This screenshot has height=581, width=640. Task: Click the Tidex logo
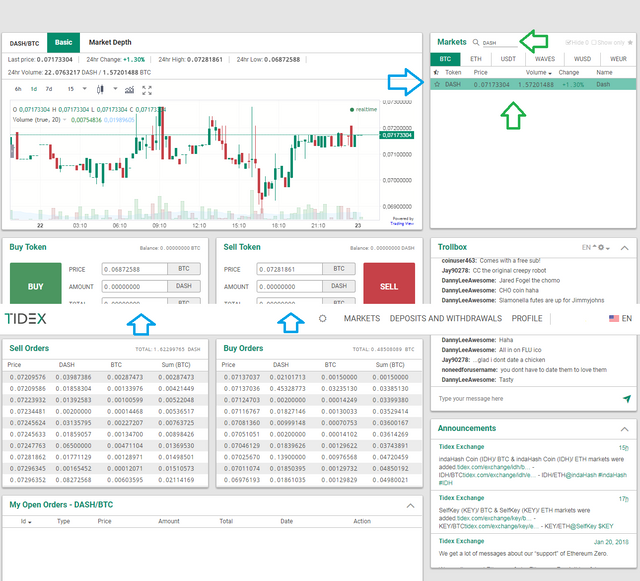point(25,318)
